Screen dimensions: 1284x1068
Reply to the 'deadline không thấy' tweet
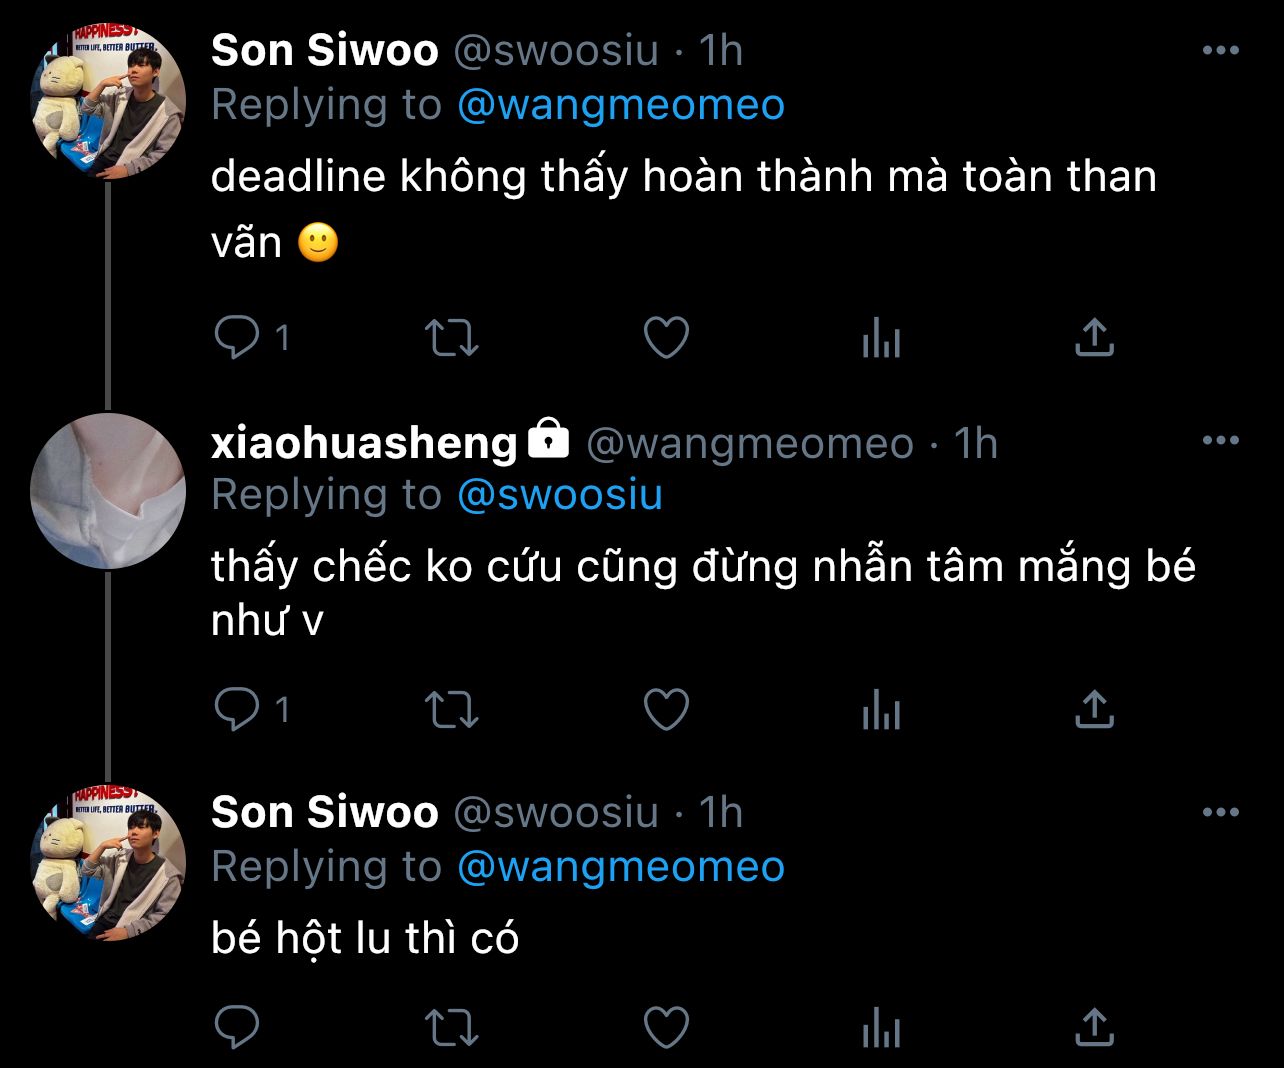click(x=237, y=337)
